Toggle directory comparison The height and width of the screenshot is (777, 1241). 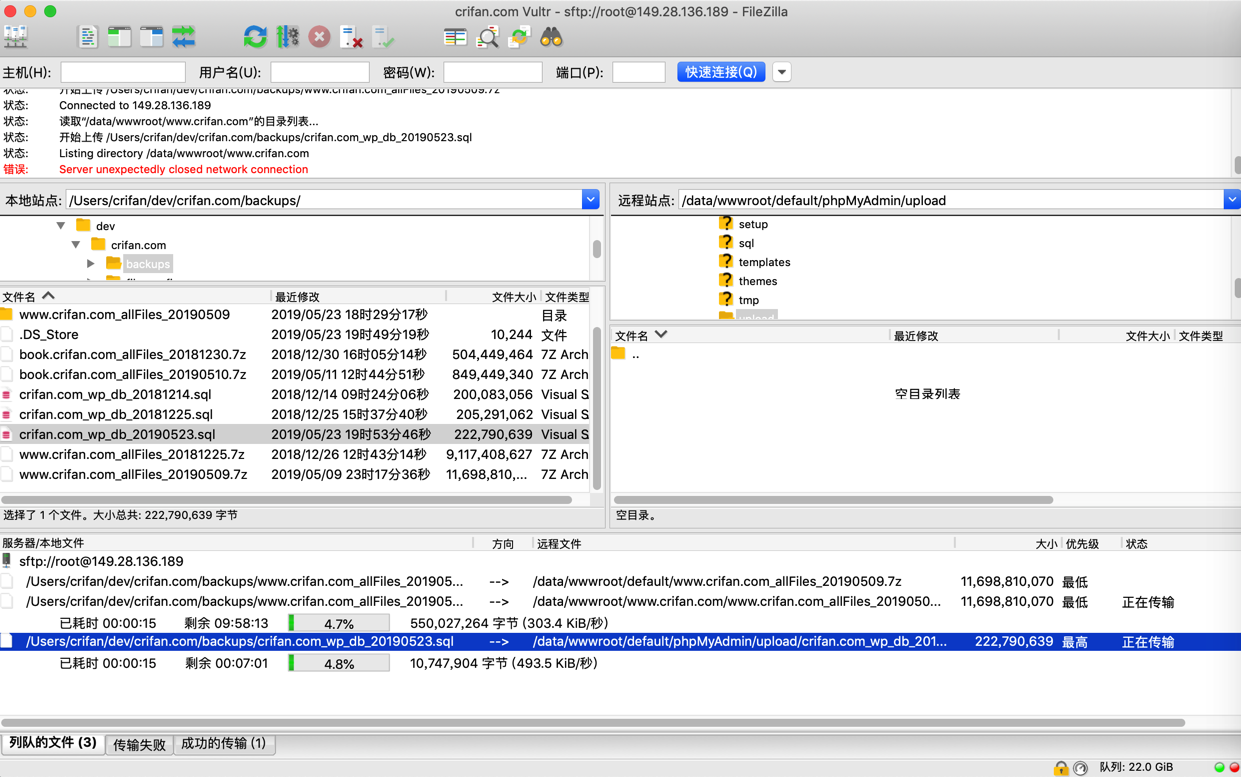[x=487, y=37]
